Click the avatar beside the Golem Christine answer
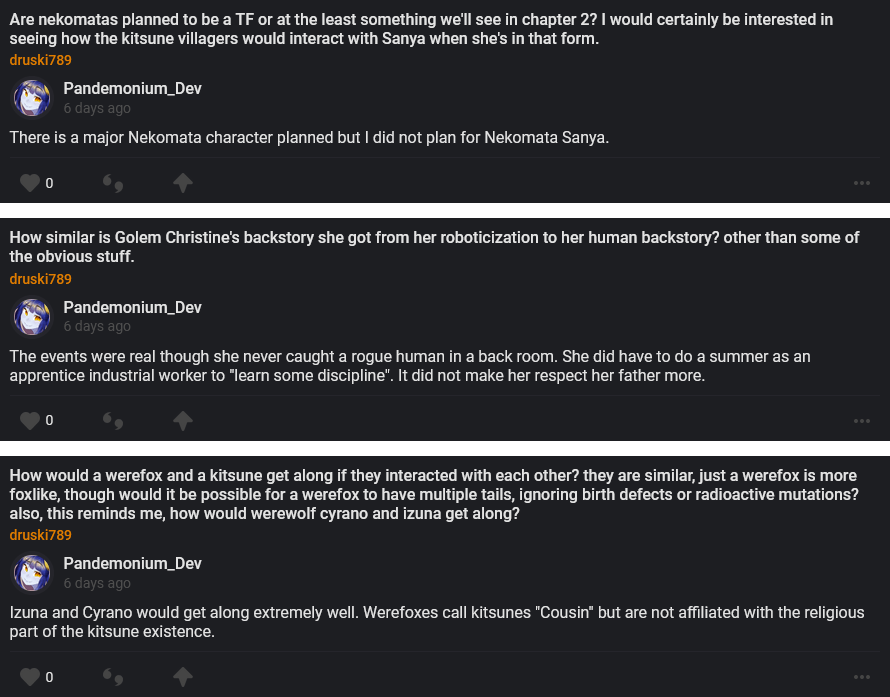Image resolution: width=890 pixels, height=697 pixels. [31, 316]
